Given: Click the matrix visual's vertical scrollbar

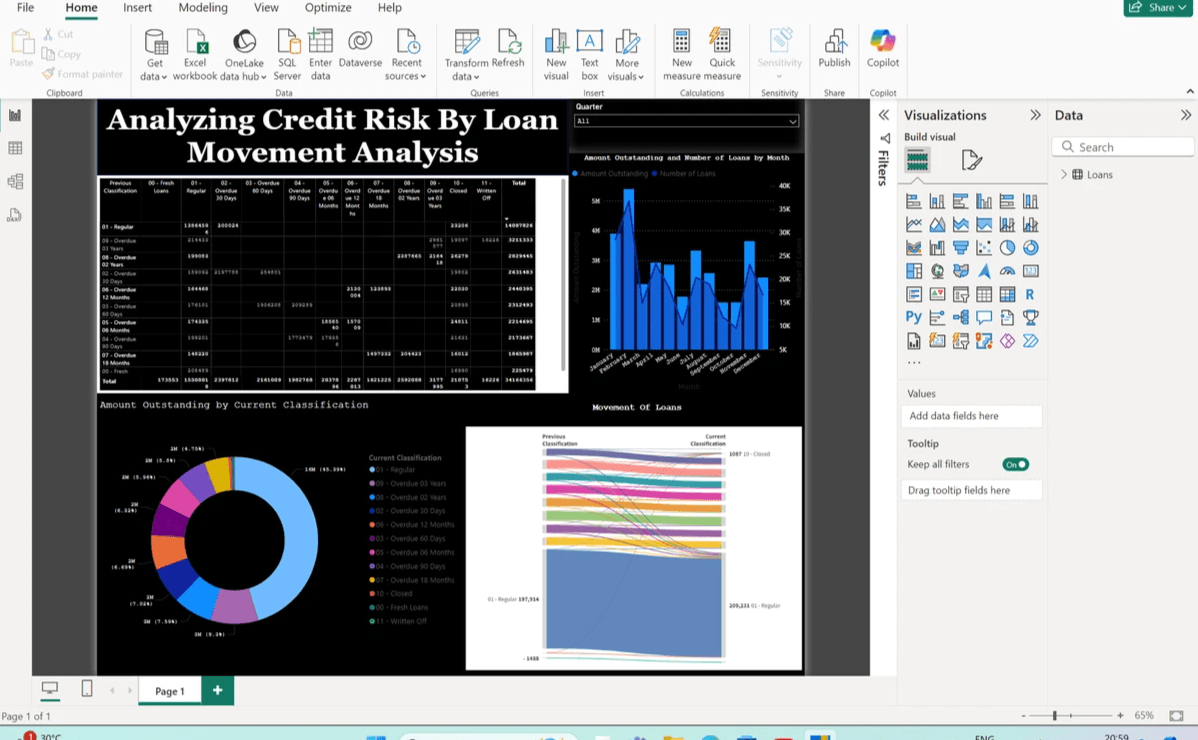Looking at the screenshot, I should point(564,275).
